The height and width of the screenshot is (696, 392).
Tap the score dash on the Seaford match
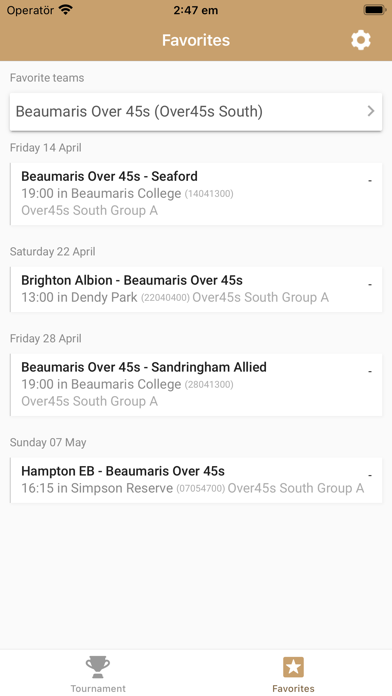(x=370, y=181)
